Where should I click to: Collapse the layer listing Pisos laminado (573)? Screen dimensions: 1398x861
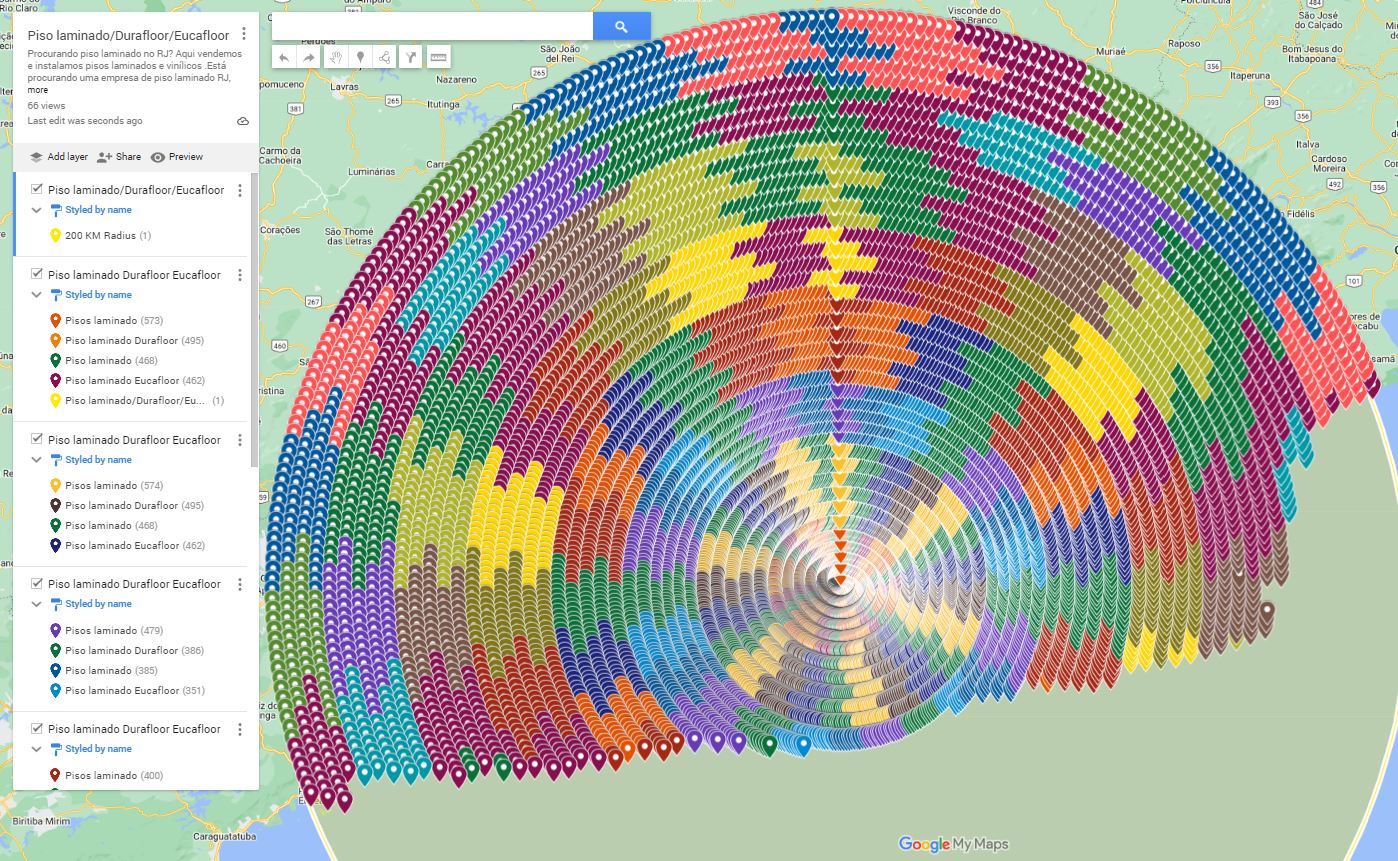[x=37, y=295]
